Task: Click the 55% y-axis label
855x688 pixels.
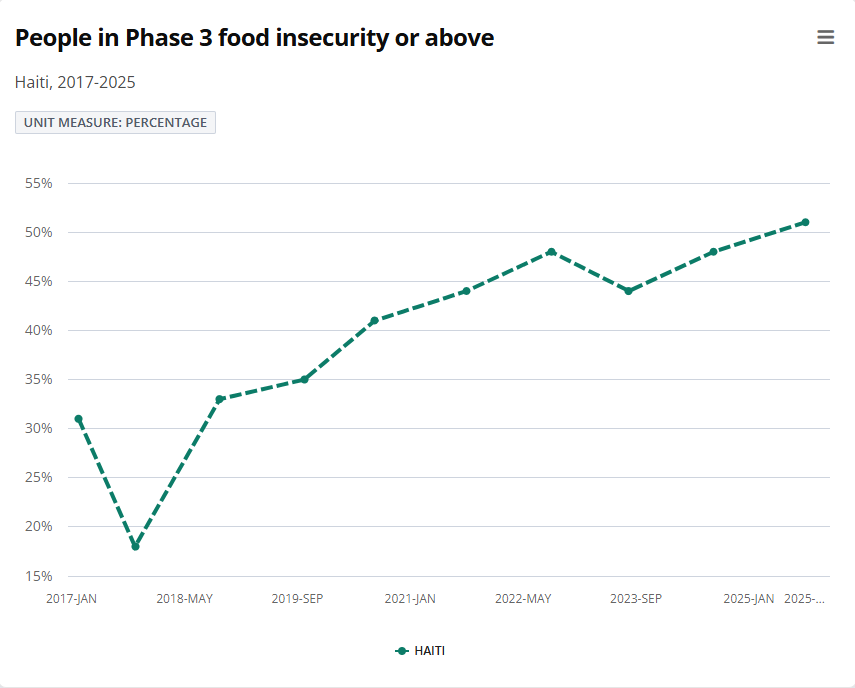Action: [38, 184]
